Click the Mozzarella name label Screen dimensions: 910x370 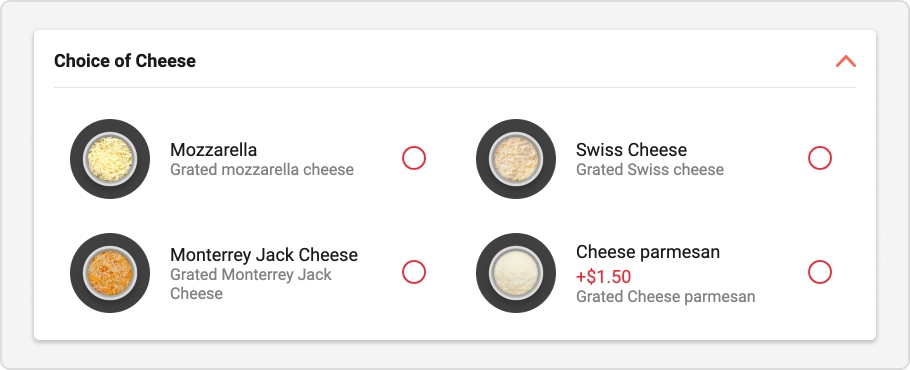[214, 150]
